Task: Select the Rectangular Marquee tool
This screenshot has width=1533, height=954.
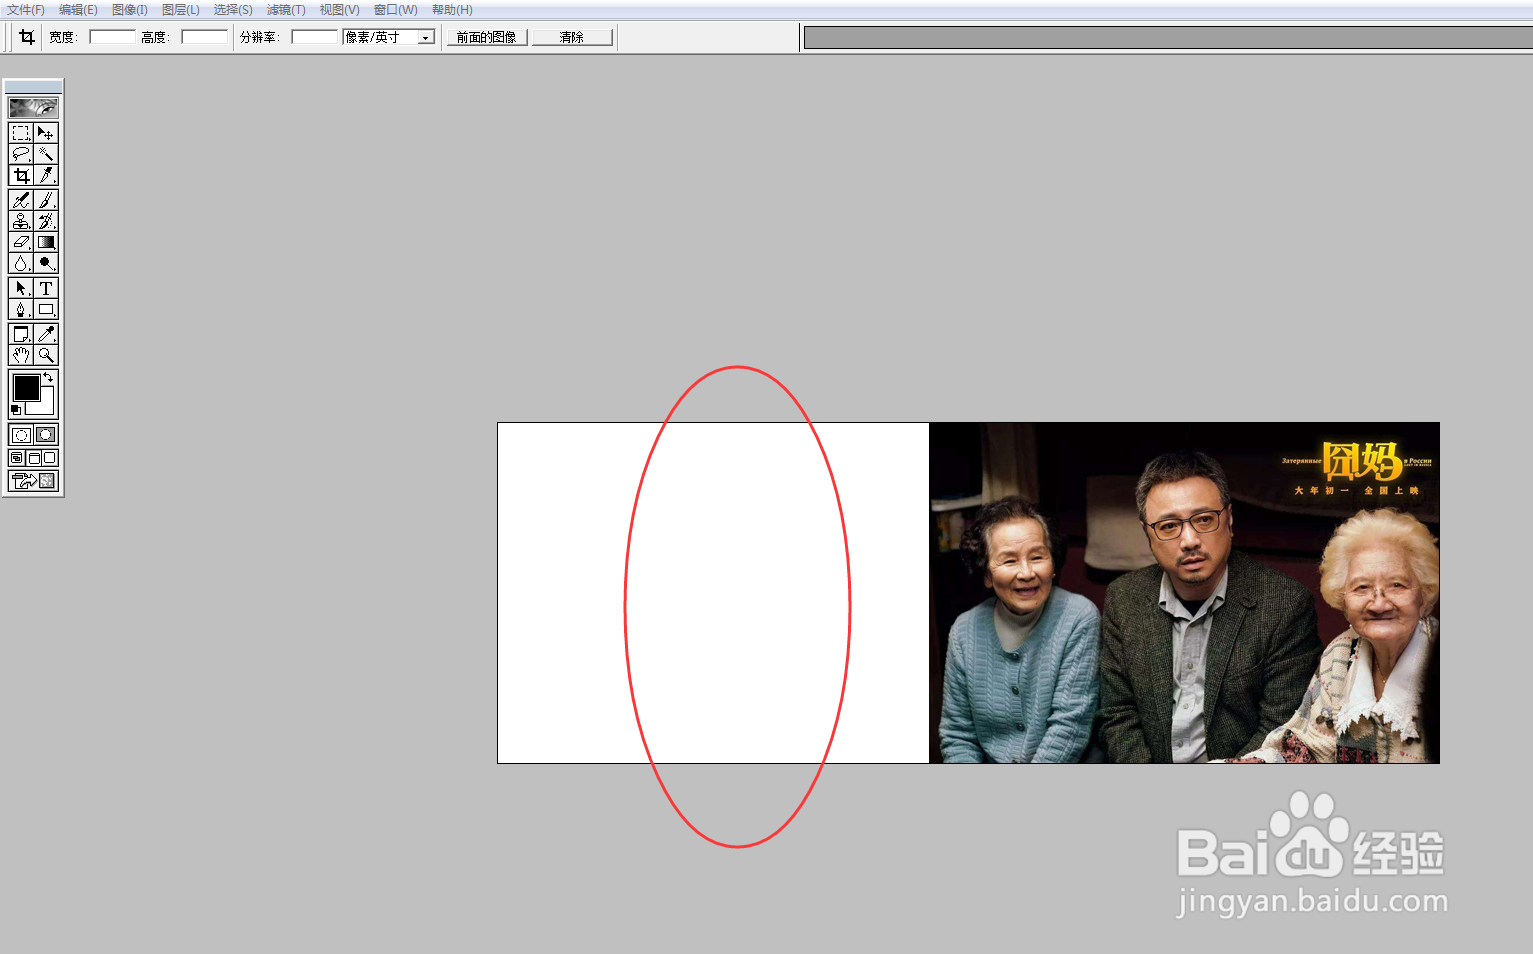Action: [x=21, y=133]
